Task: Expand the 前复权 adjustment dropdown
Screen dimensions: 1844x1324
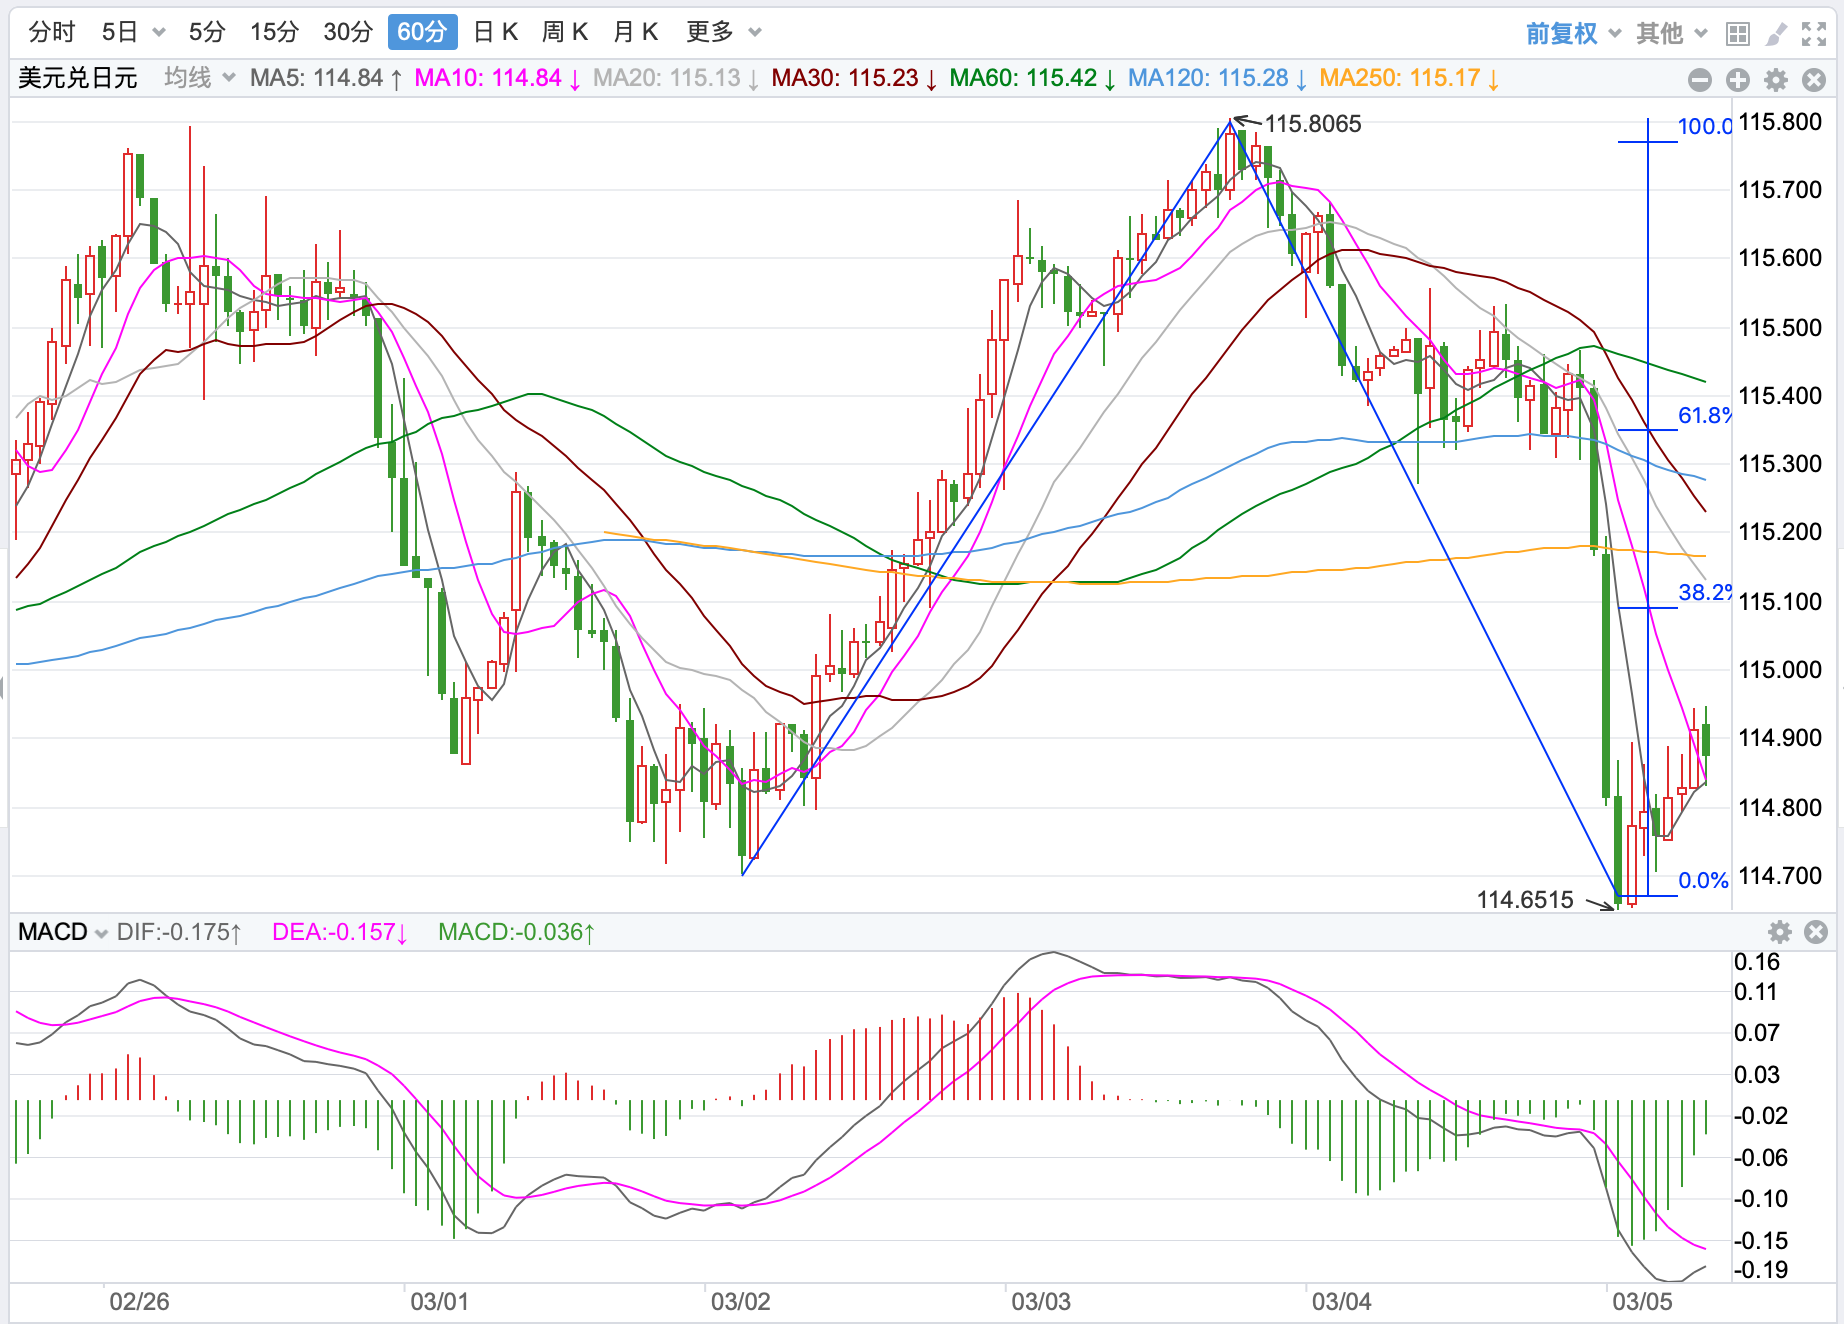Action: 1573,34
